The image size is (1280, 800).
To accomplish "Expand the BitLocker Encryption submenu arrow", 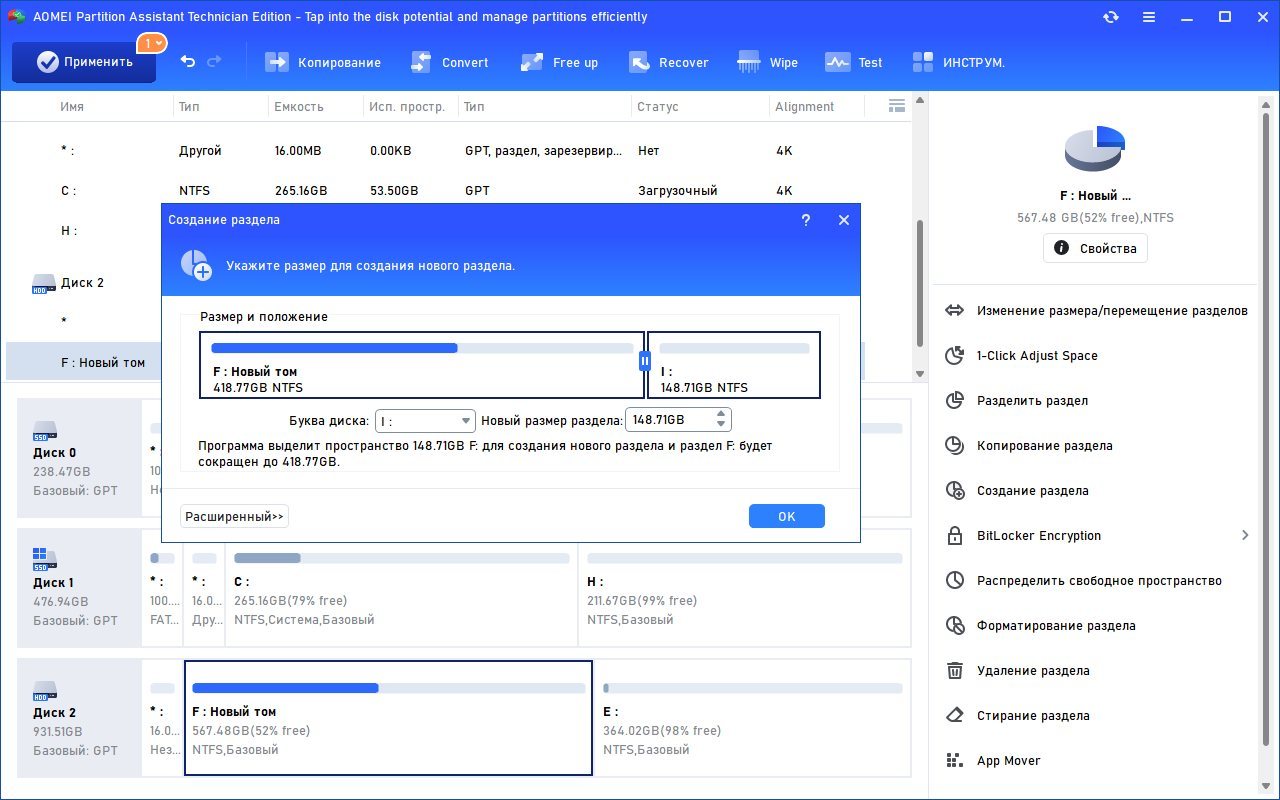I will (x=1245, y=536).
